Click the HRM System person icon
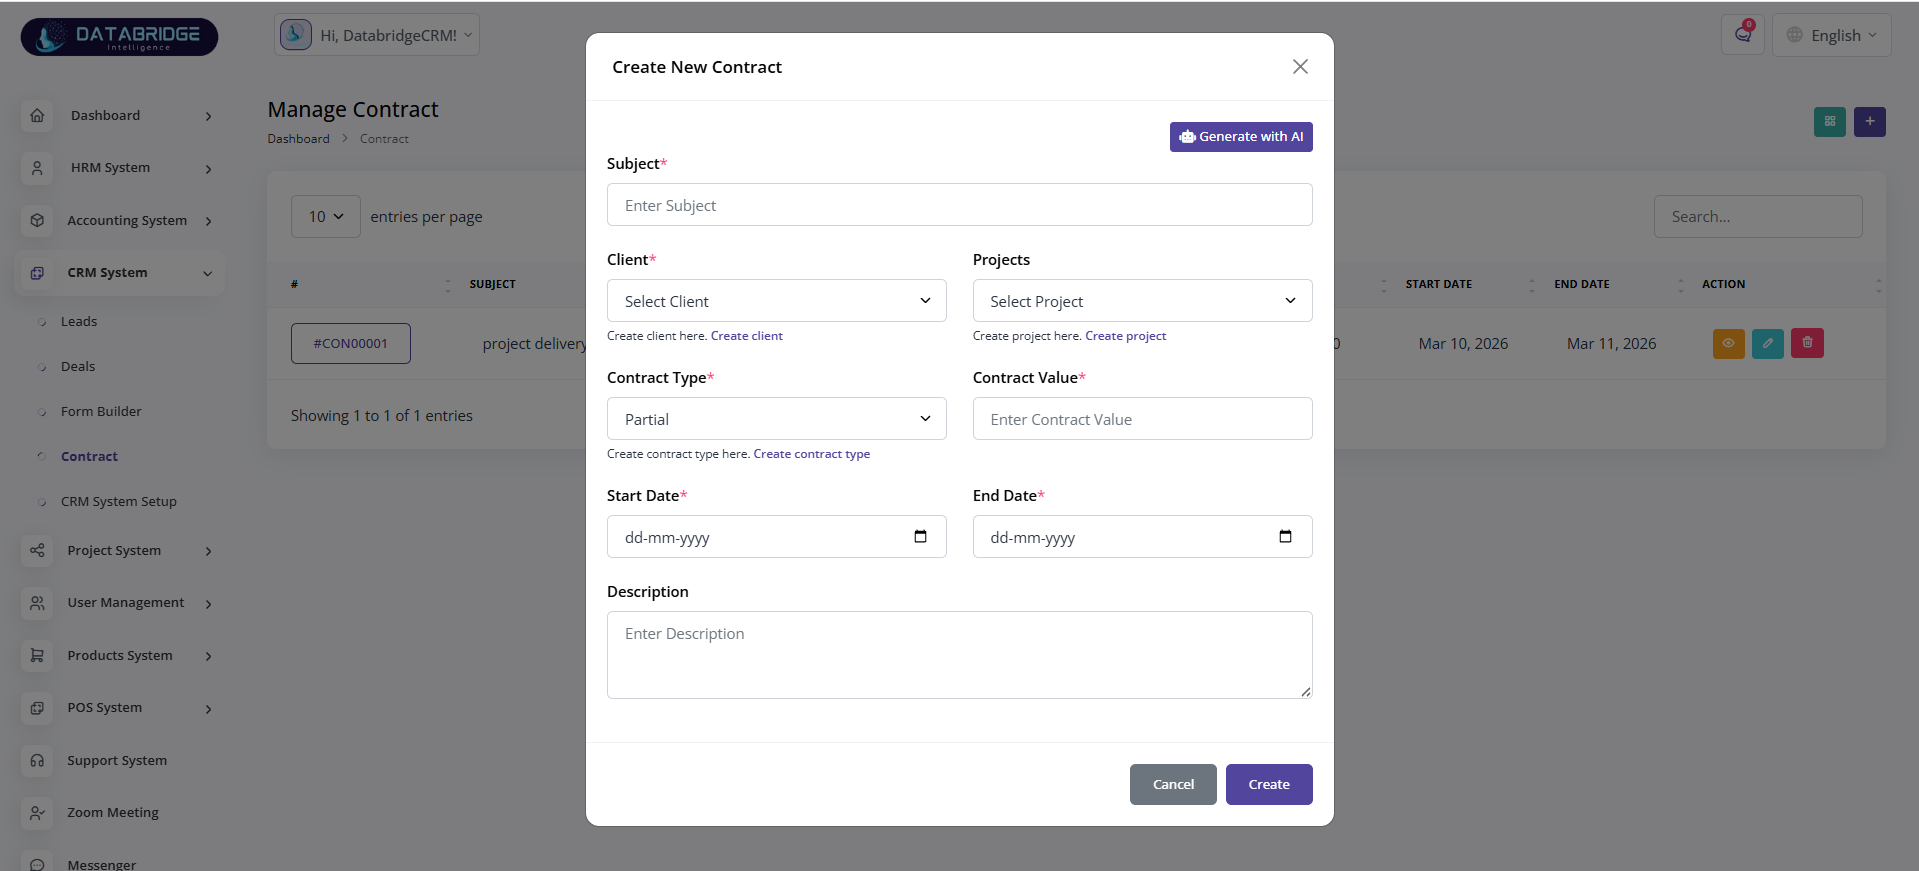The image size is (1919, 871). click(x=37, y=168)
